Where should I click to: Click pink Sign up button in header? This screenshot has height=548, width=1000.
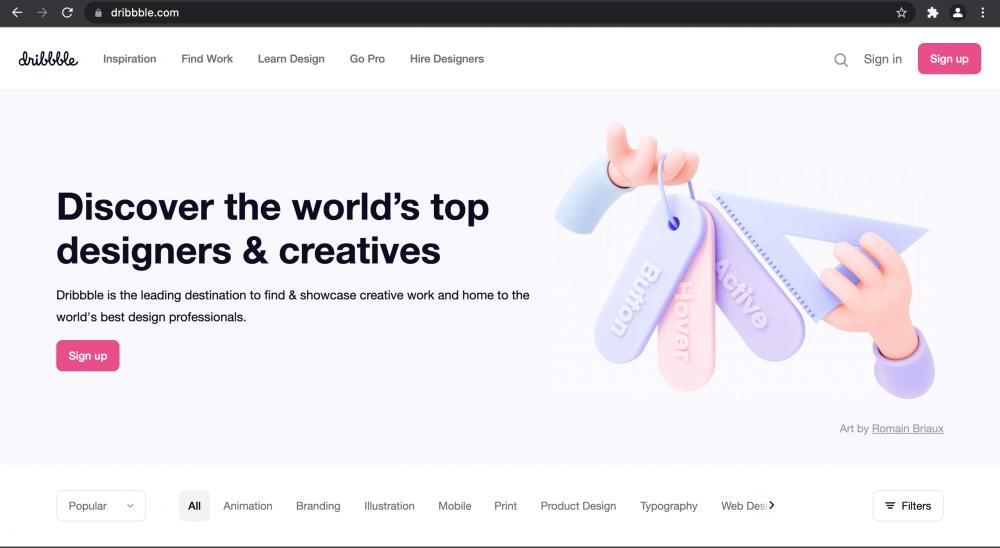click(949, 59)
